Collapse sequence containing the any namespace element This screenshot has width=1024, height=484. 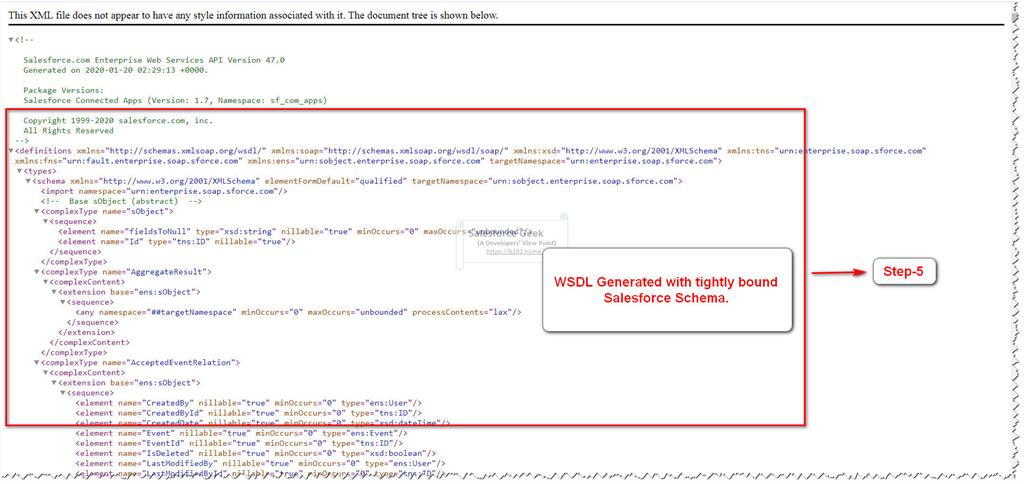pyautogui.click(x=62, y=302)
